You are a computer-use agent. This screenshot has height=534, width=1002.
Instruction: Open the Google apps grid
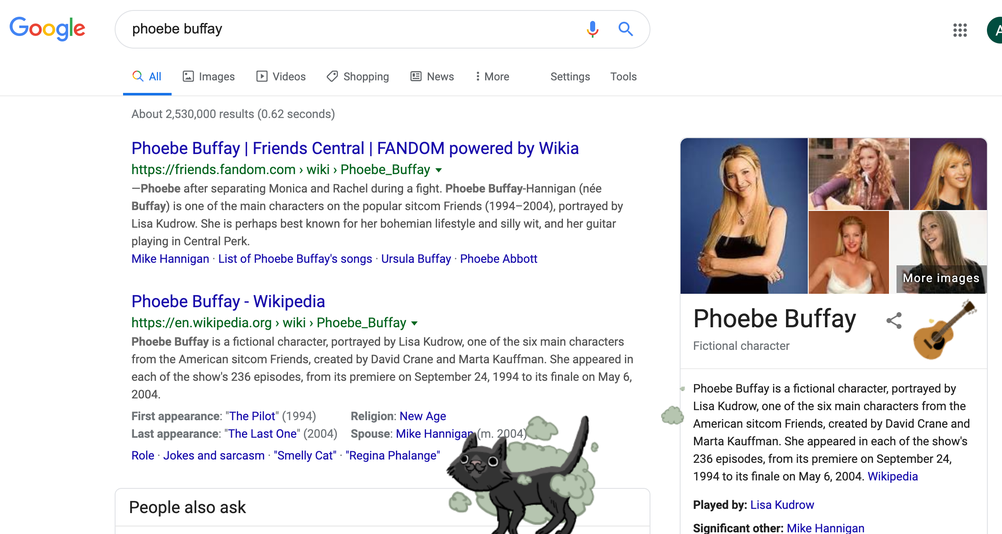coord(960,30)
